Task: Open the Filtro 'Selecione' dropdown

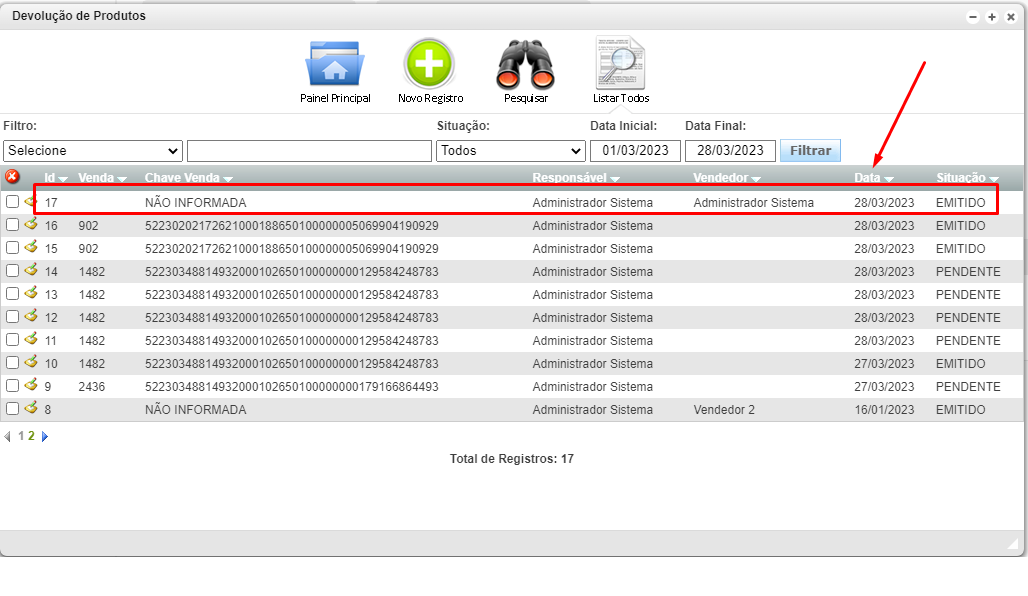Action: click(x=92, y=151)
